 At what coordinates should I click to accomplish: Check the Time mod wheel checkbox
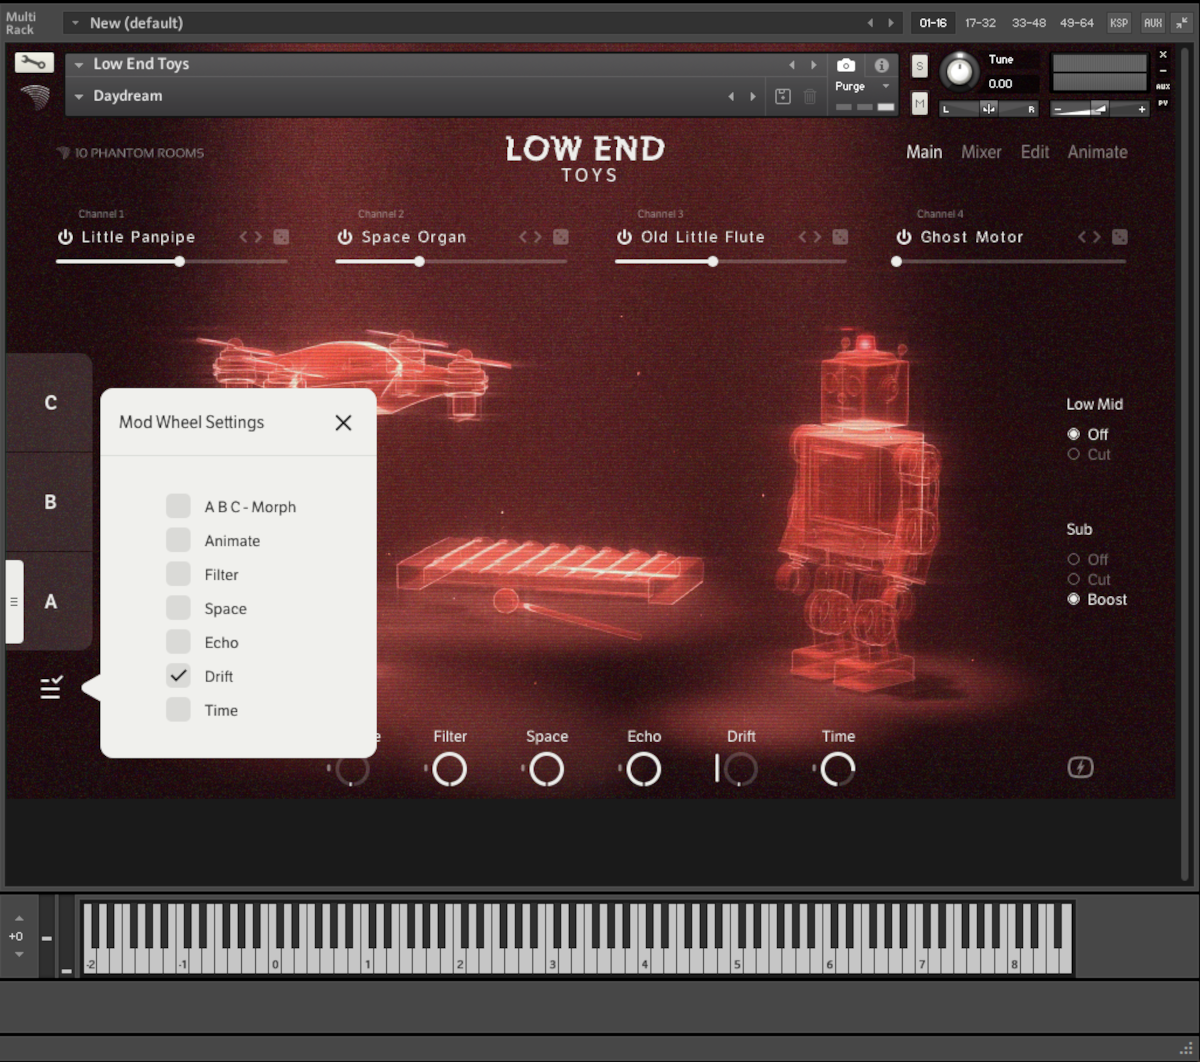(178, 710)
